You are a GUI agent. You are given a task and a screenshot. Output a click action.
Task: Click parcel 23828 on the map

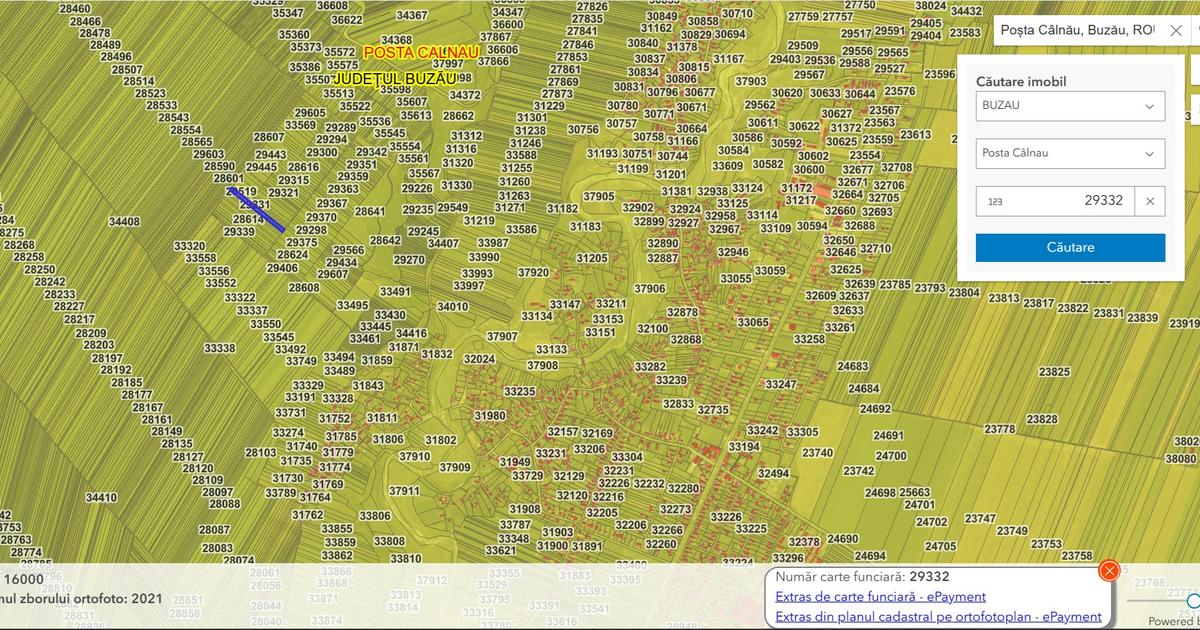1042,419
